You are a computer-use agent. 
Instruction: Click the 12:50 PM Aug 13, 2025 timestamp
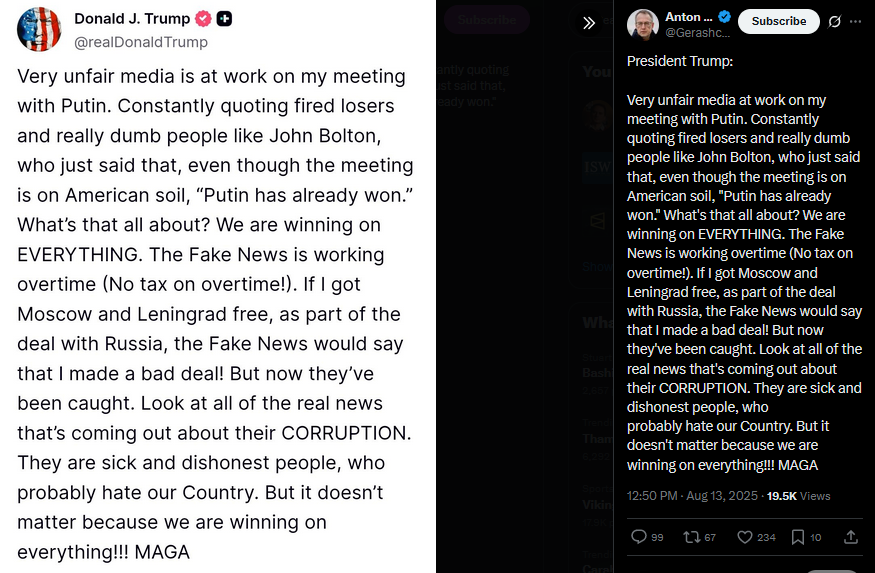pos(691,495)
